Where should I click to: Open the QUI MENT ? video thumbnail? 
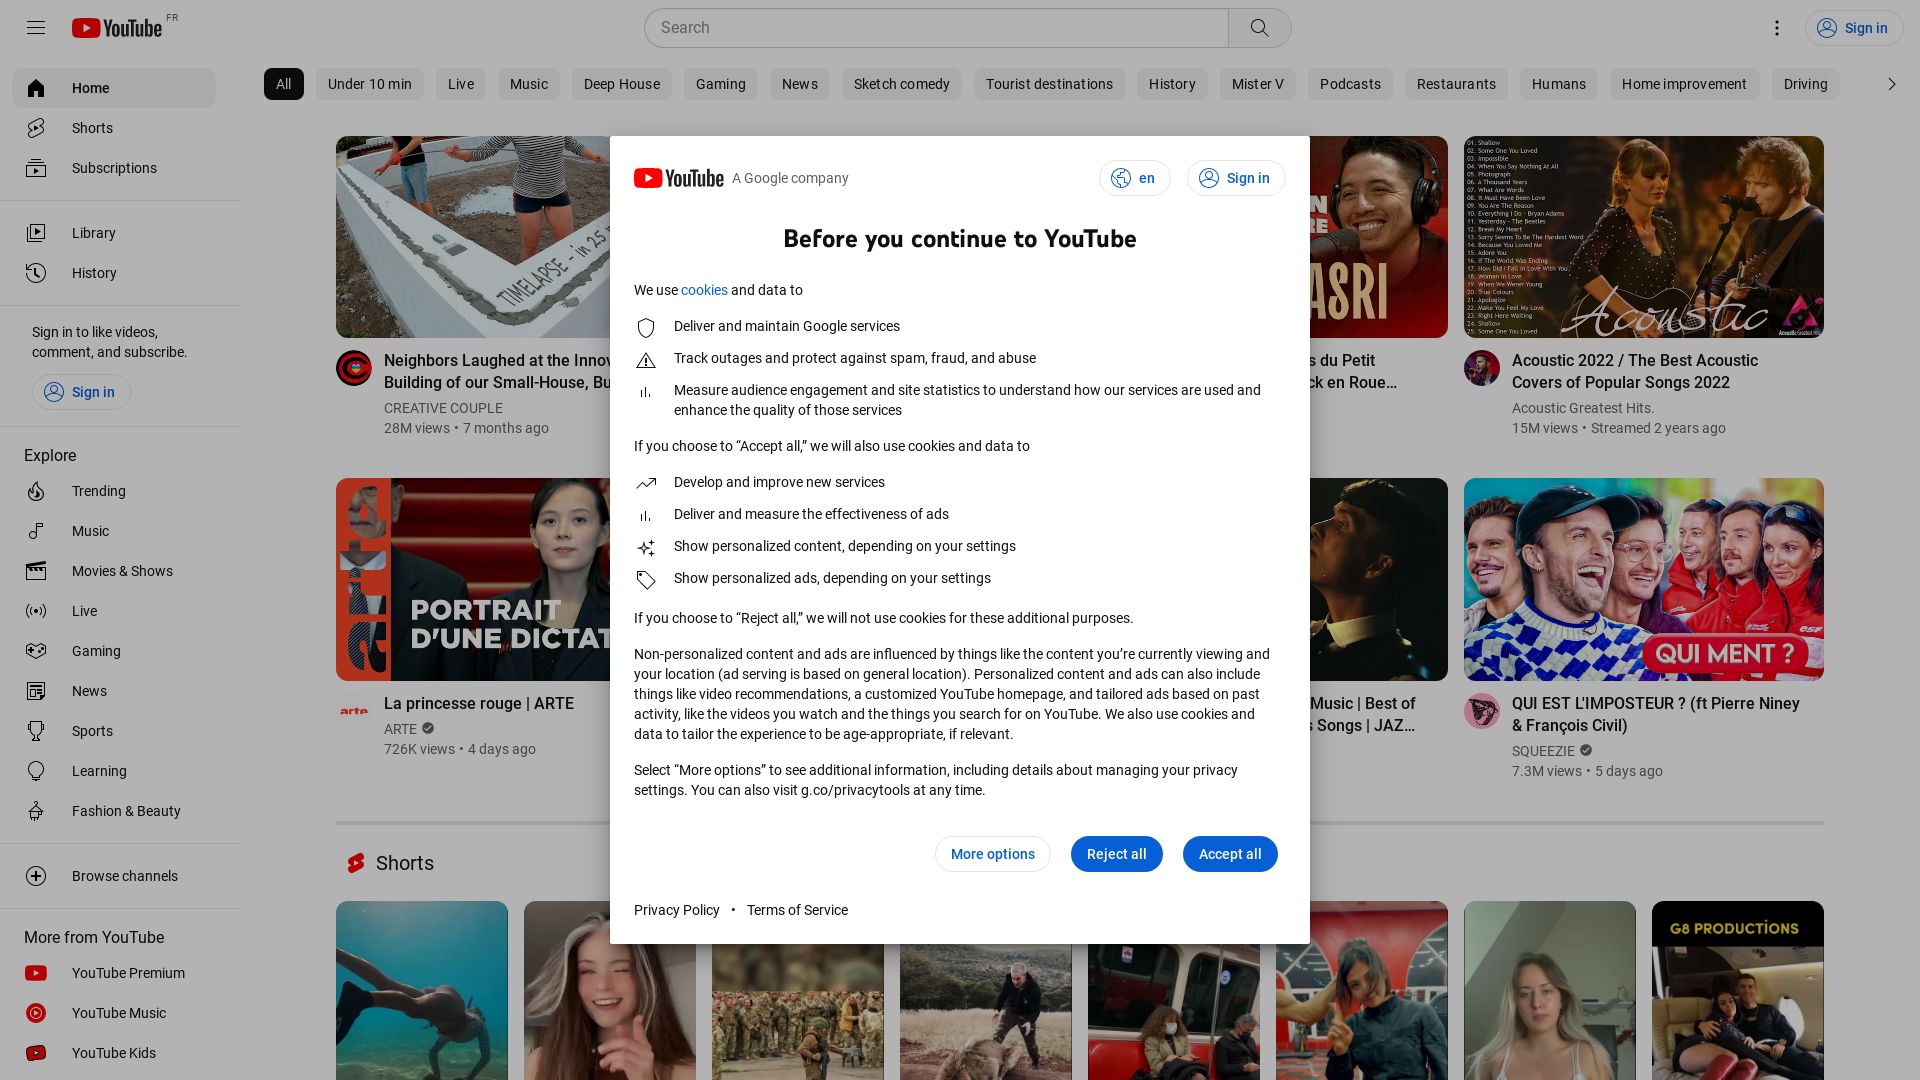click(x=1644, y=579)
